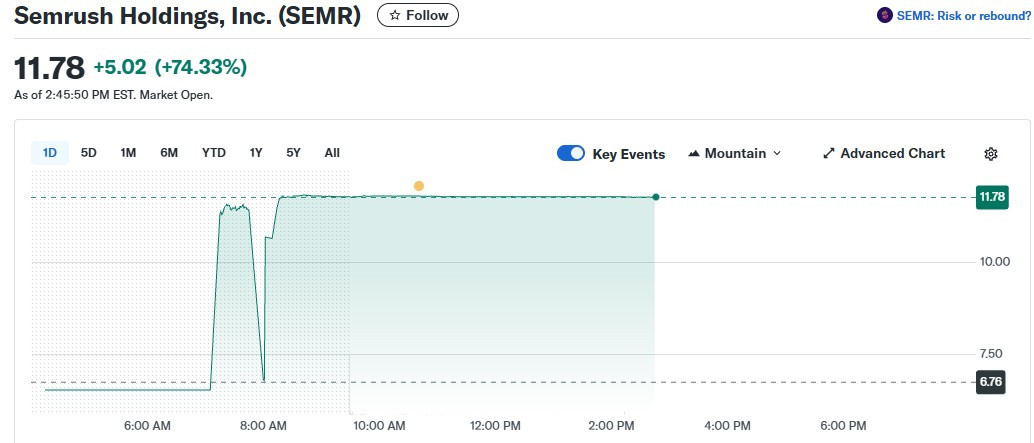Viewport: 1034px width, 443px height.
Task: Toggle the Key Events switch off
Action: (571, 154)
